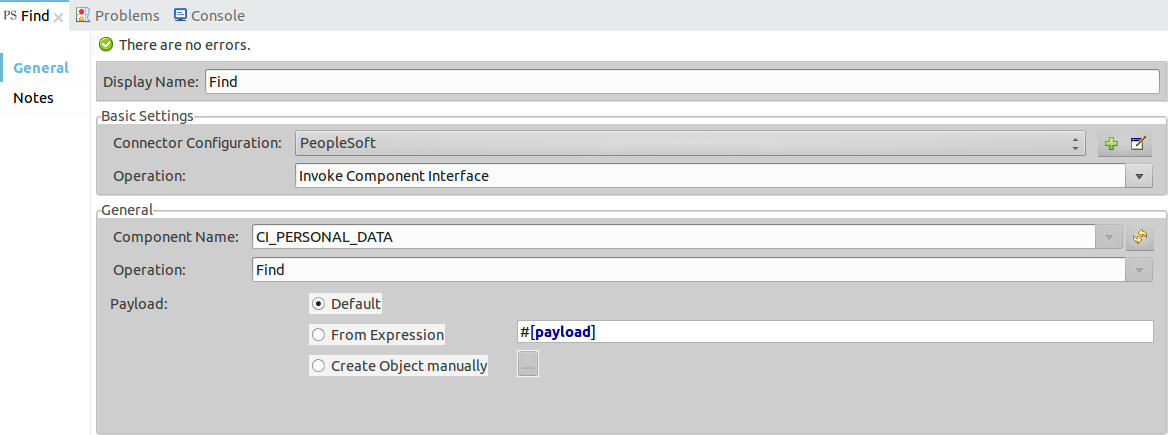Switch to the Console tab
This screenshot has height=435, width=1168.
218,15
